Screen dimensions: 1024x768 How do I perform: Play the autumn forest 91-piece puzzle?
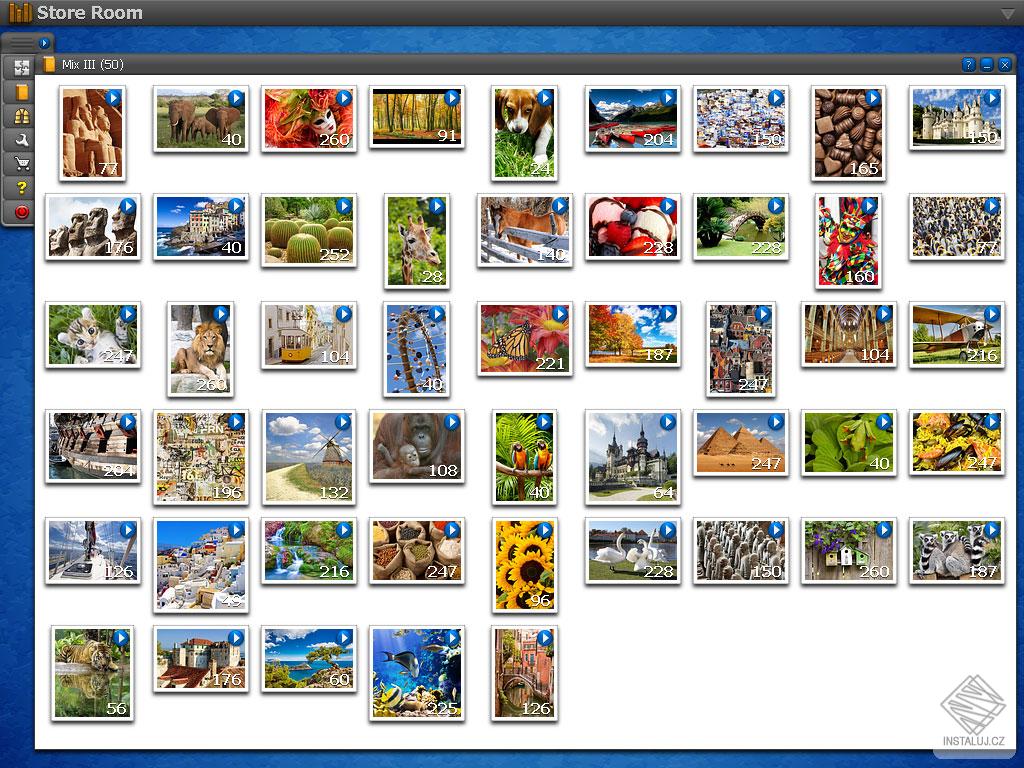click(x=451, y=98)
